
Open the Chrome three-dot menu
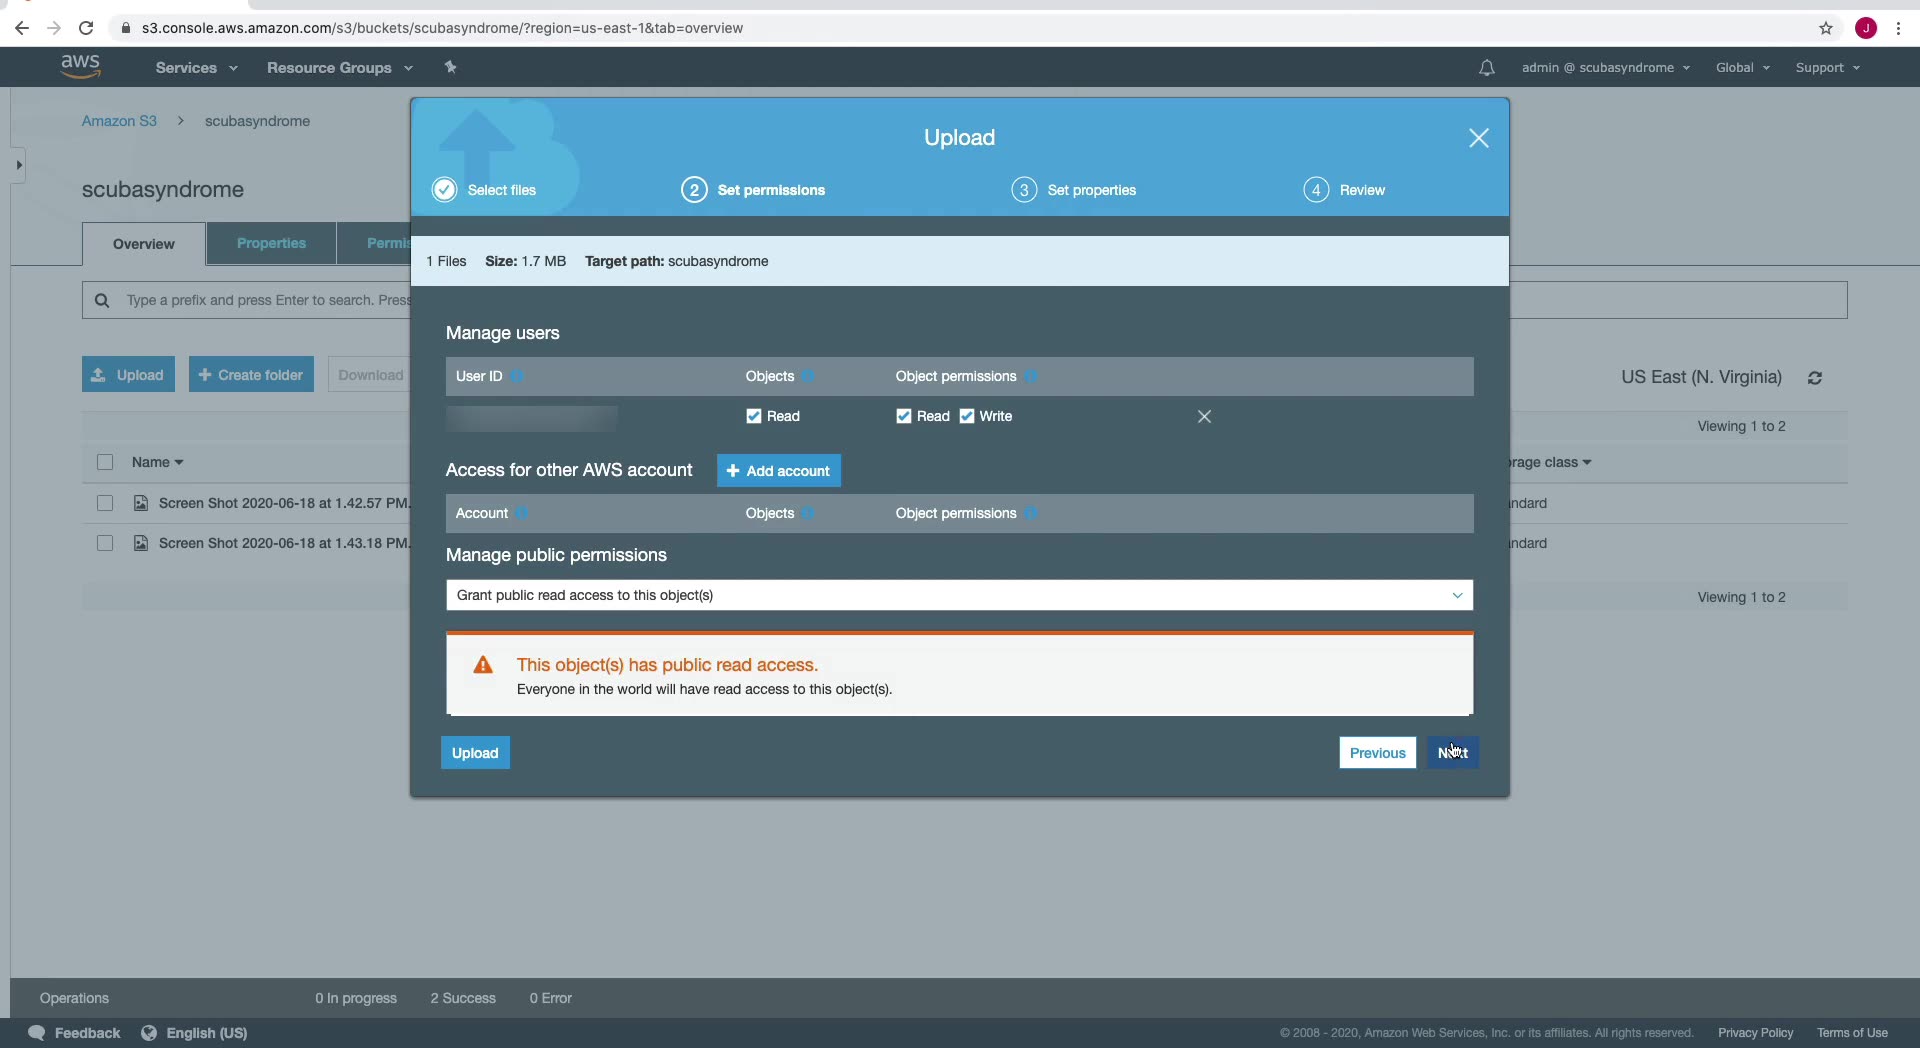pyautogui.click(x=1898, y=28)
